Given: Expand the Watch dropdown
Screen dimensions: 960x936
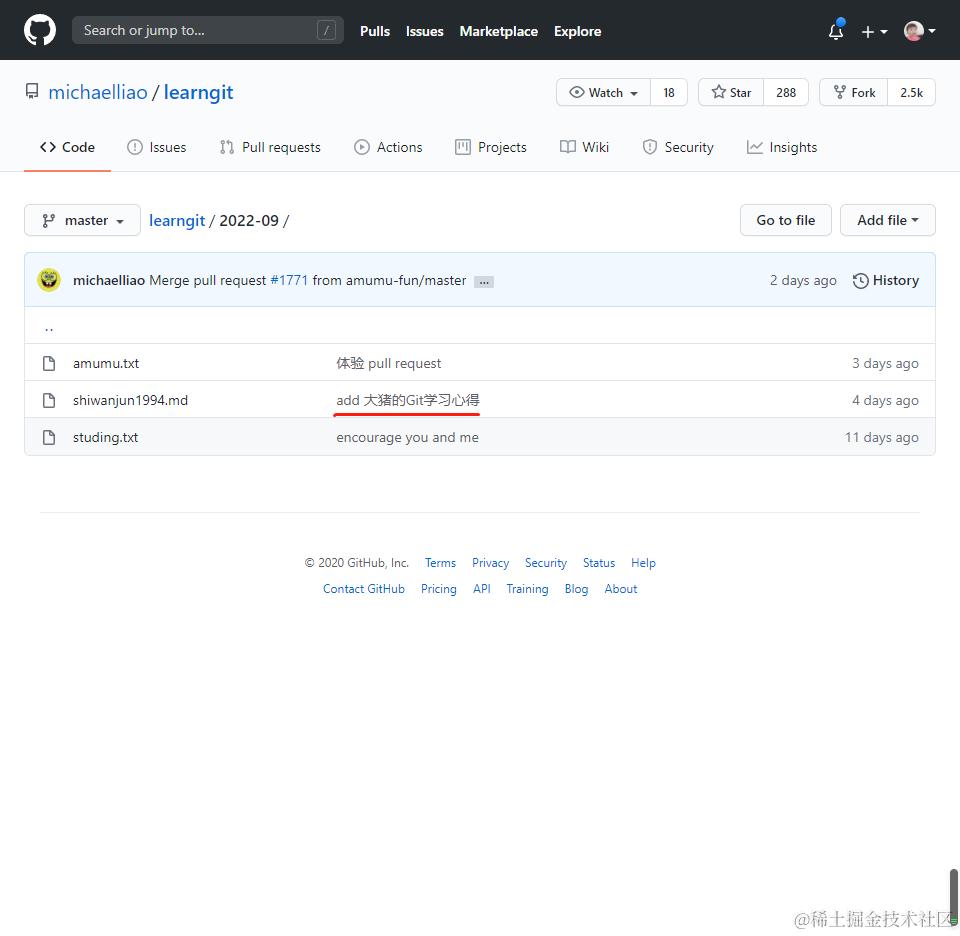Looking at the screenshot, I should (603, 92).
